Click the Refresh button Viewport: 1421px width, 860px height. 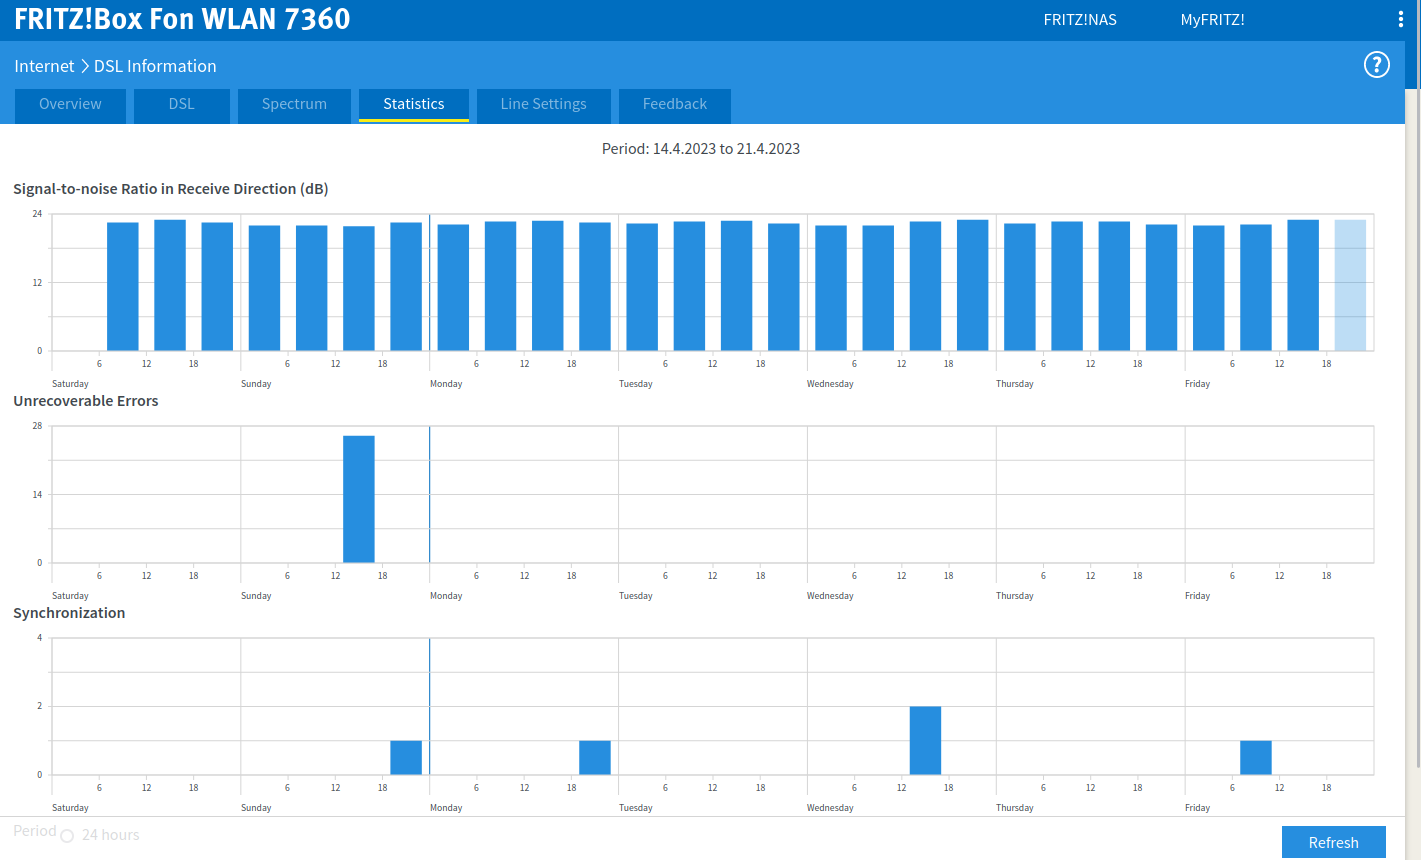pos(1333,842)
